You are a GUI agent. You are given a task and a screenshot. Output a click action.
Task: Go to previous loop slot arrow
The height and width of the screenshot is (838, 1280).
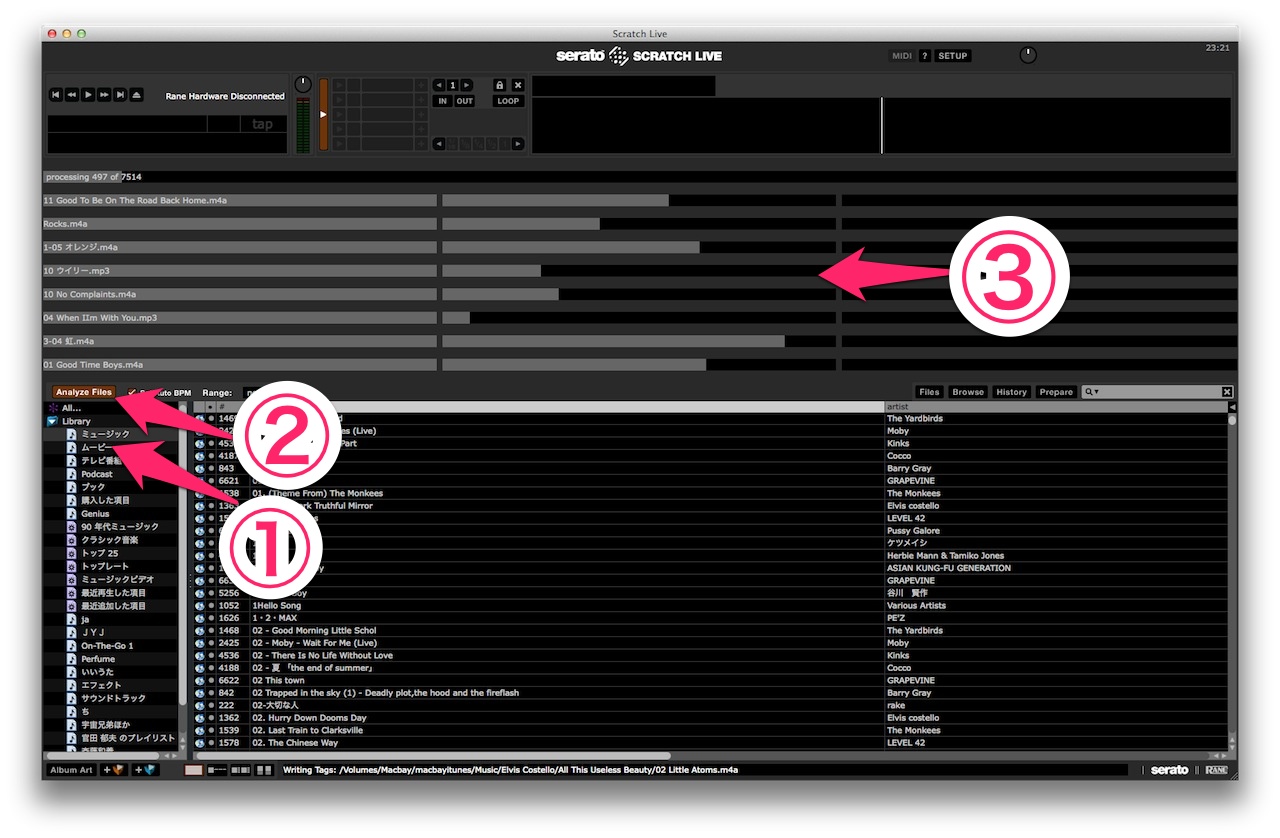[438, 85]
